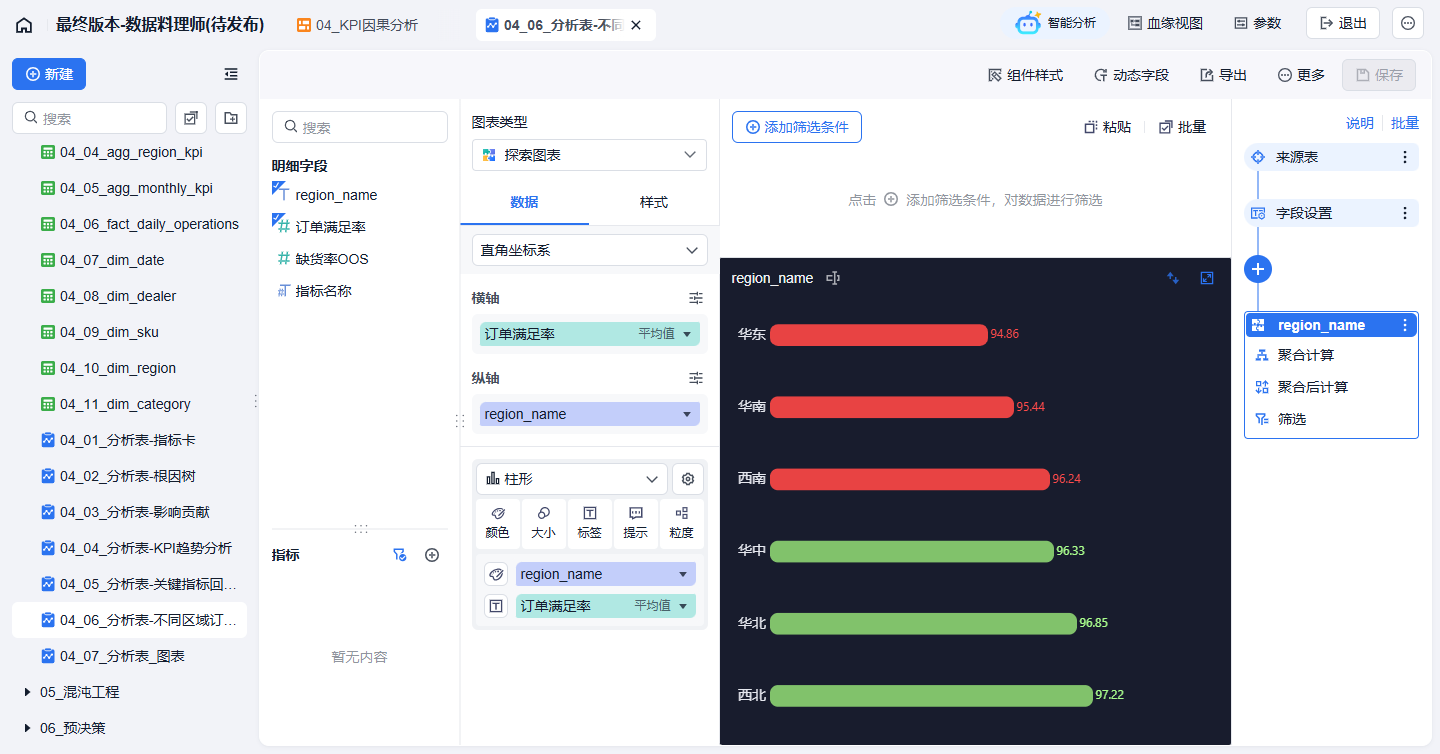This screenshot has height=754, width=1440.
Task: Click the blue 新建 button
Action: coord(49,74)
